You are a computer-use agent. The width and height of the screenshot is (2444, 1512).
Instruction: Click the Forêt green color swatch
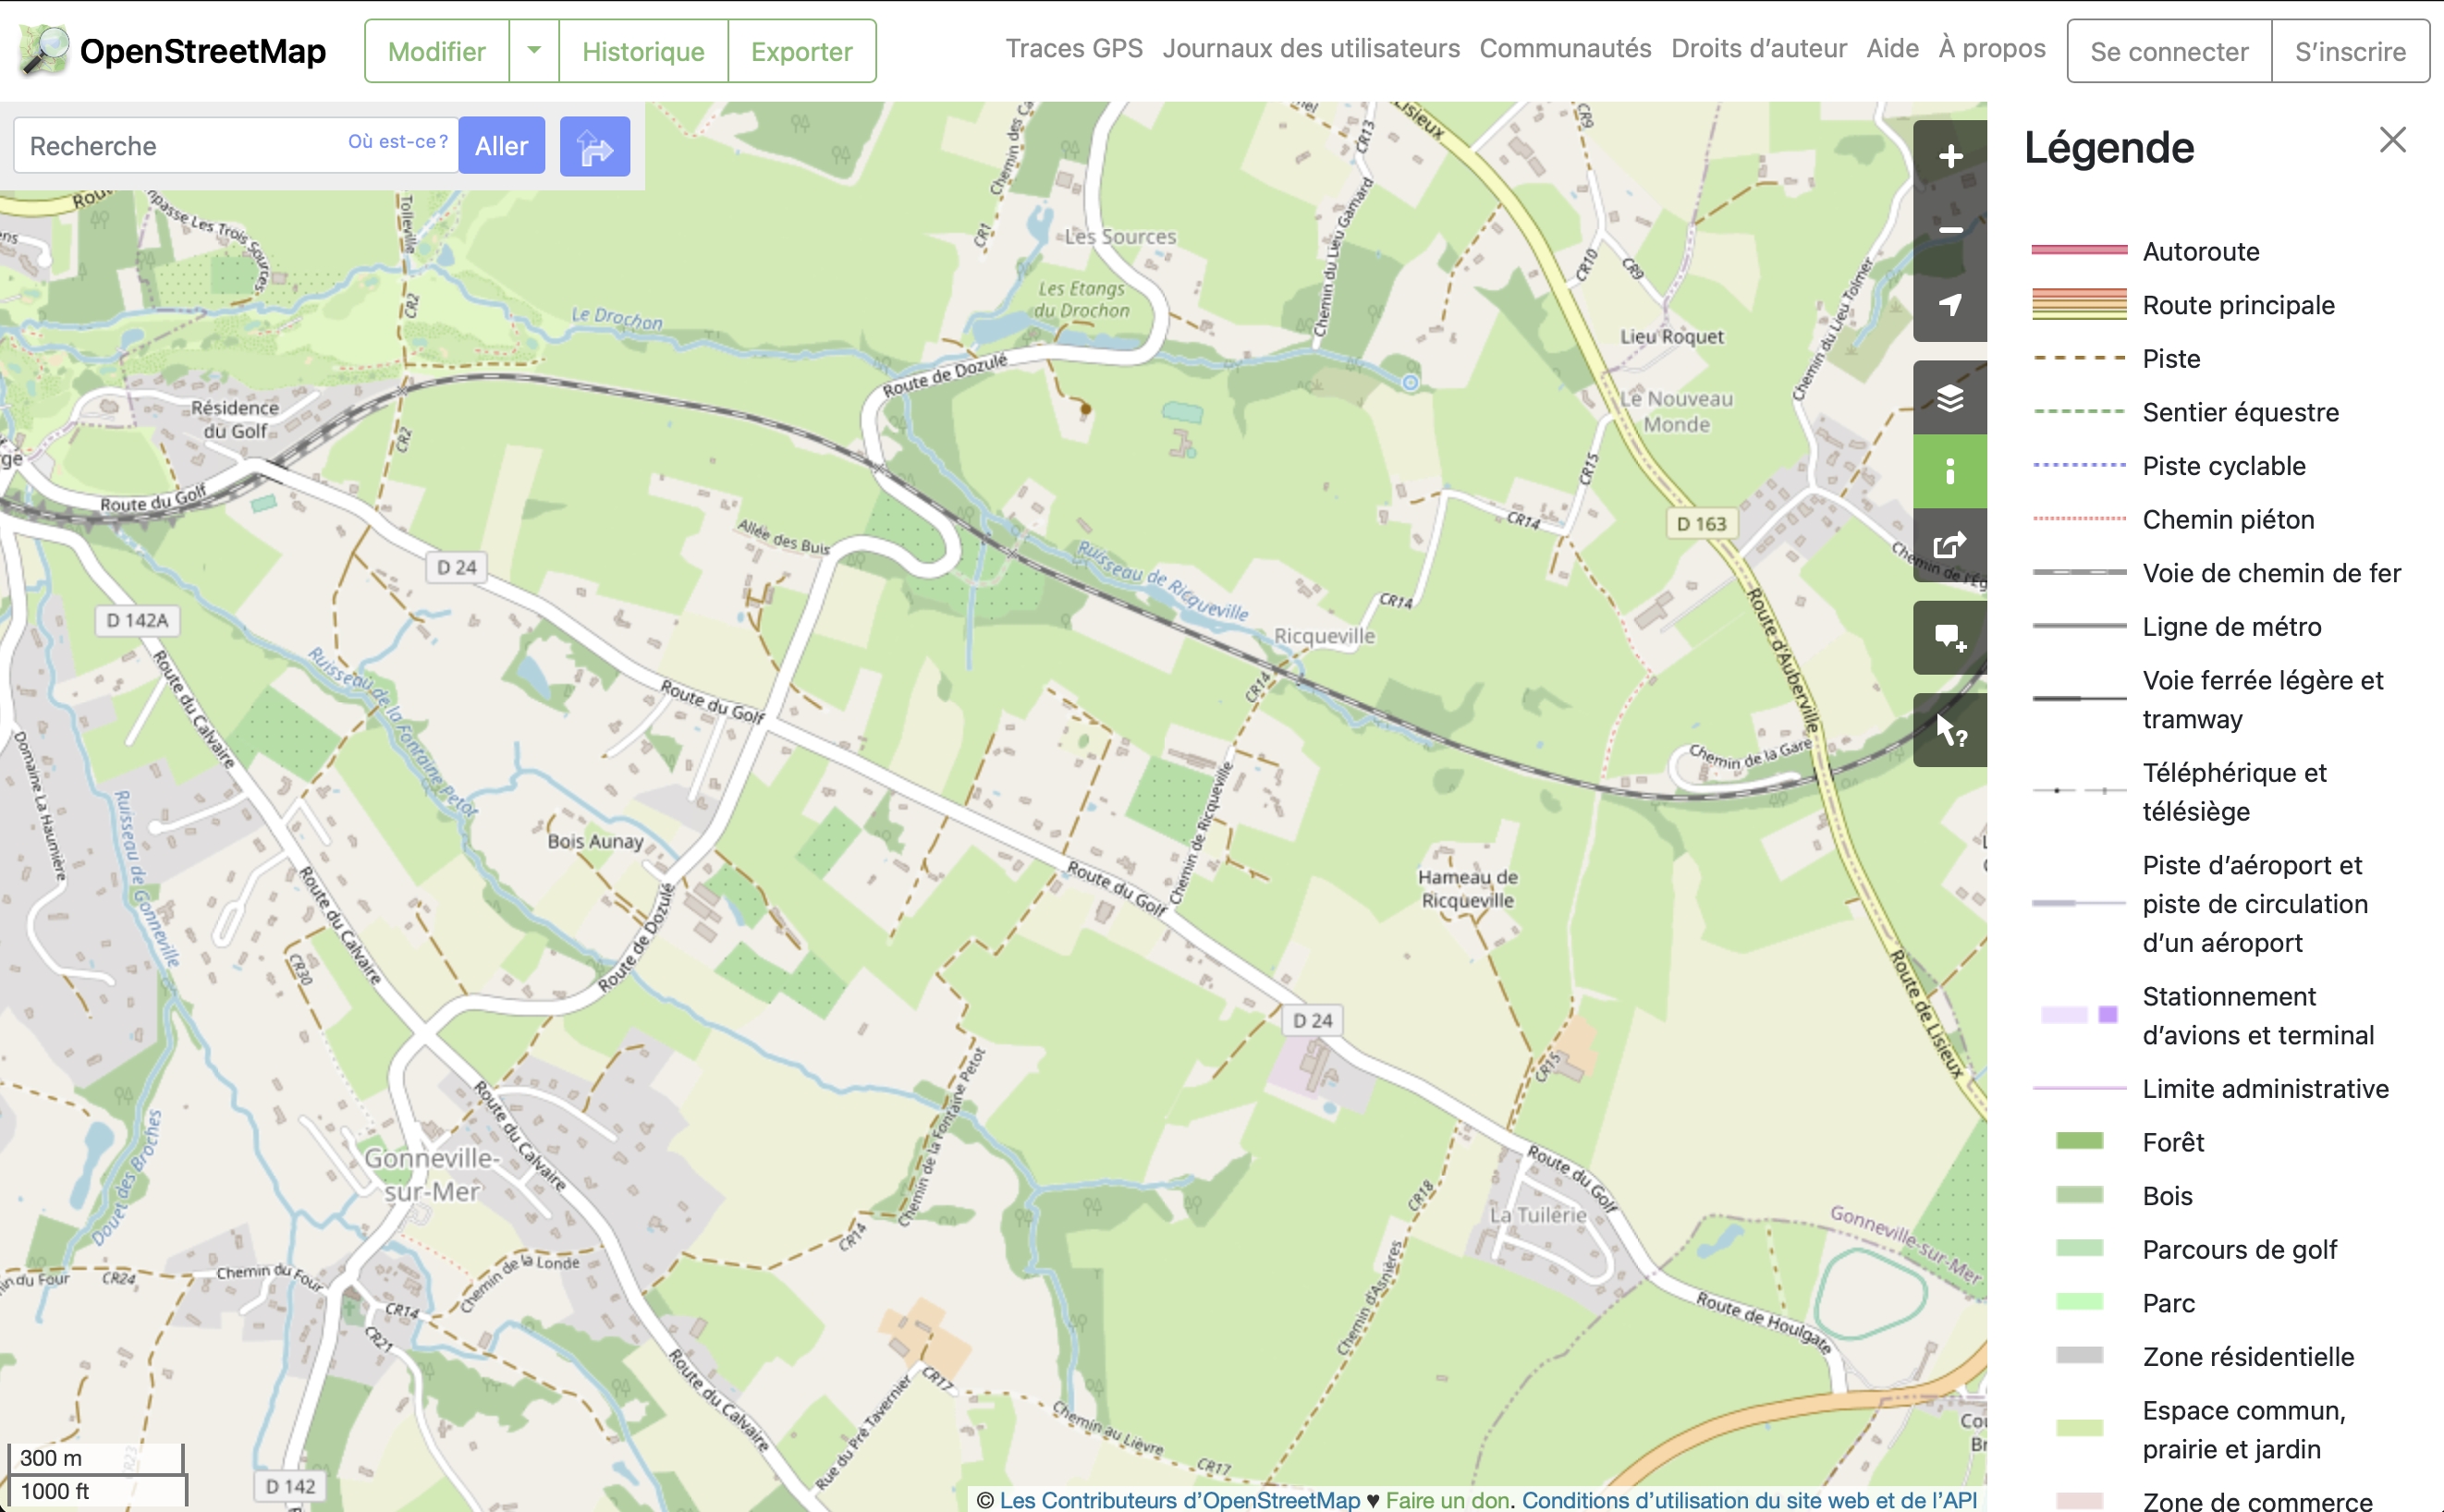[2079, 1141]
